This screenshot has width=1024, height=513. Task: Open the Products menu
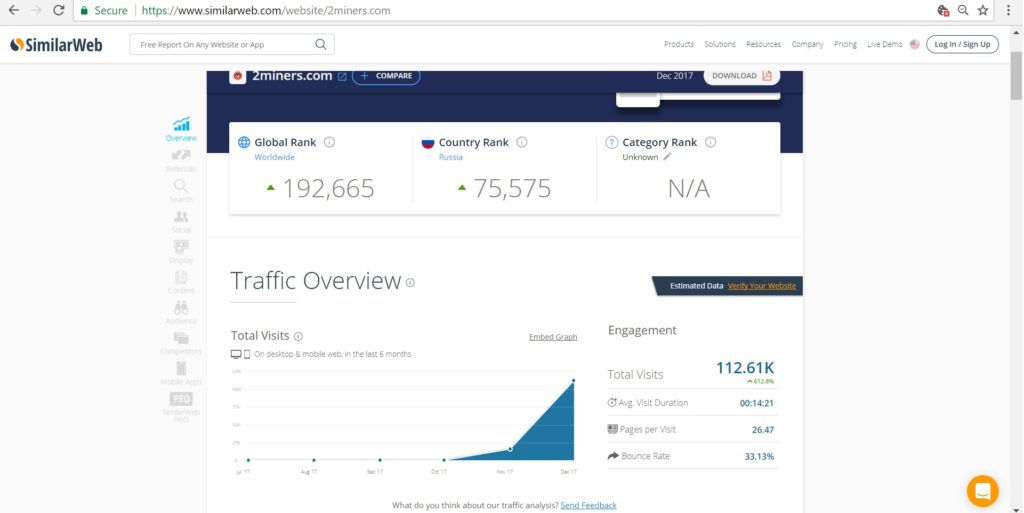(x=679, y=44)
